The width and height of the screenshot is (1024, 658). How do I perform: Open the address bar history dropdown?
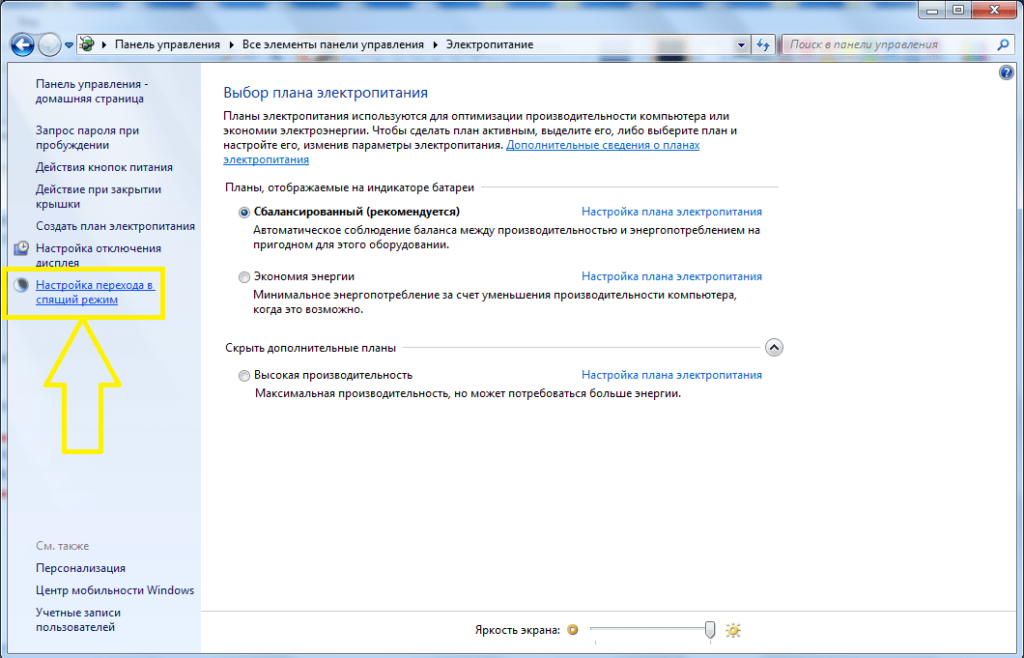click(741, 45)
